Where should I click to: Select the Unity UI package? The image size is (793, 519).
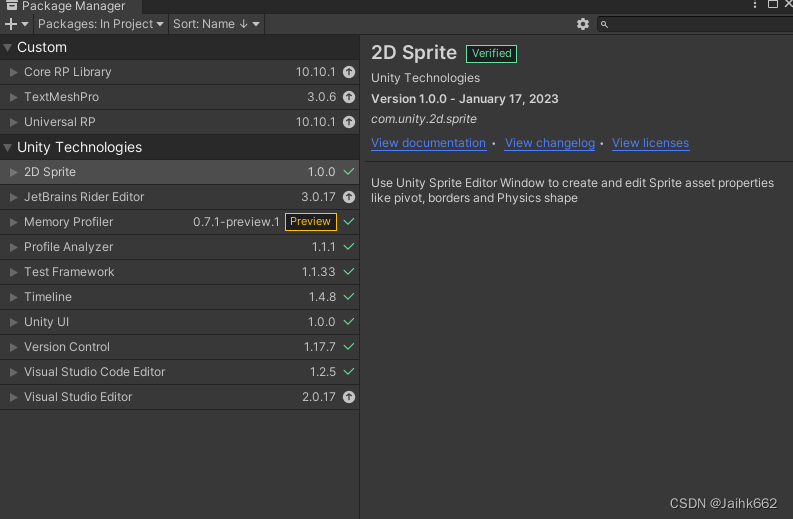[x=180, y=322]
